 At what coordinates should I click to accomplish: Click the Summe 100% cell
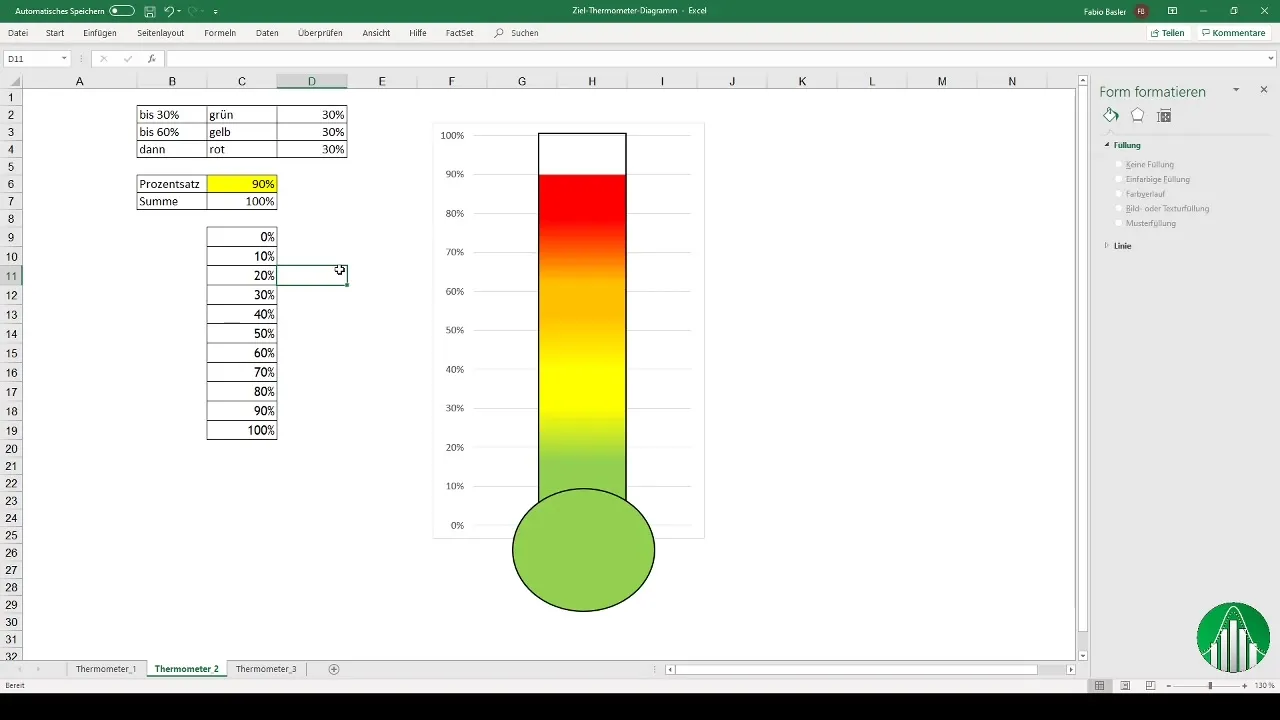coord(242,201)
